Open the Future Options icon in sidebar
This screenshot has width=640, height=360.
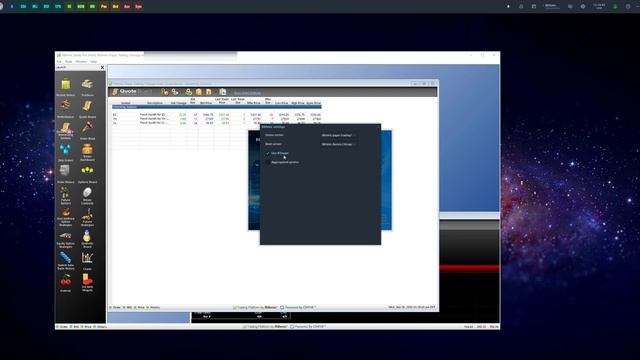point(65,193)
